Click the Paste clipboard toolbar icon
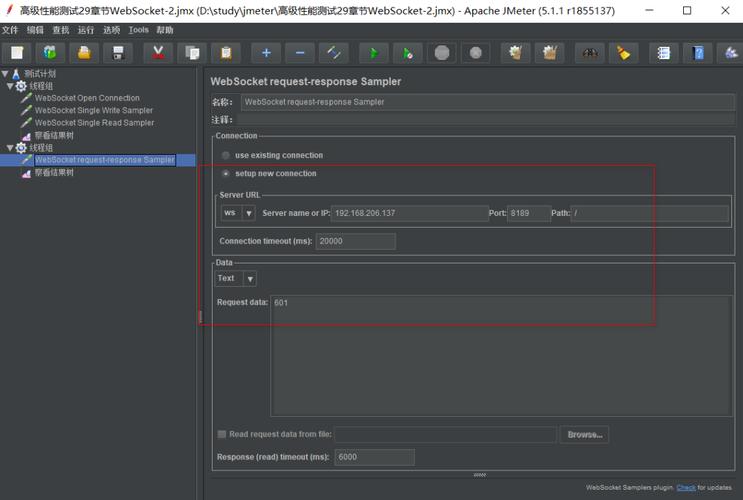 click(x=226, y=53)
